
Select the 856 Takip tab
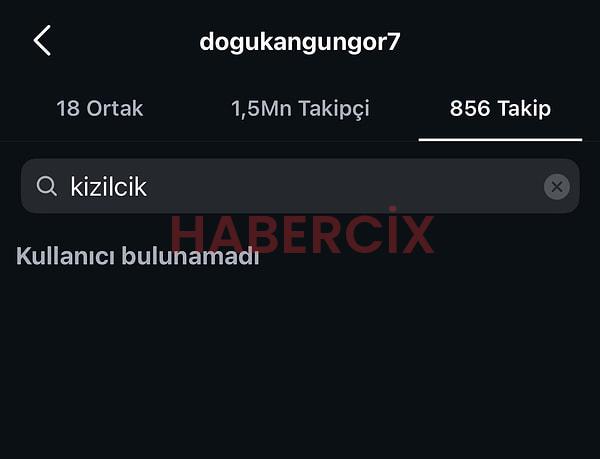[x=500, y=109]
